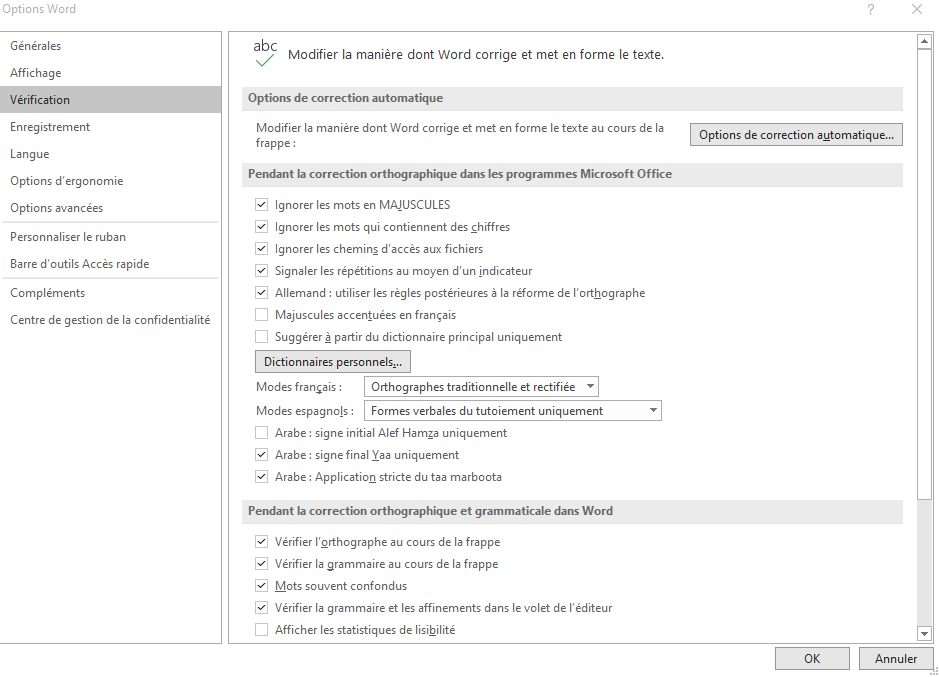Click the scrollbar up arrow
Viewport: 939px width, 677px height.
point(924,41)
